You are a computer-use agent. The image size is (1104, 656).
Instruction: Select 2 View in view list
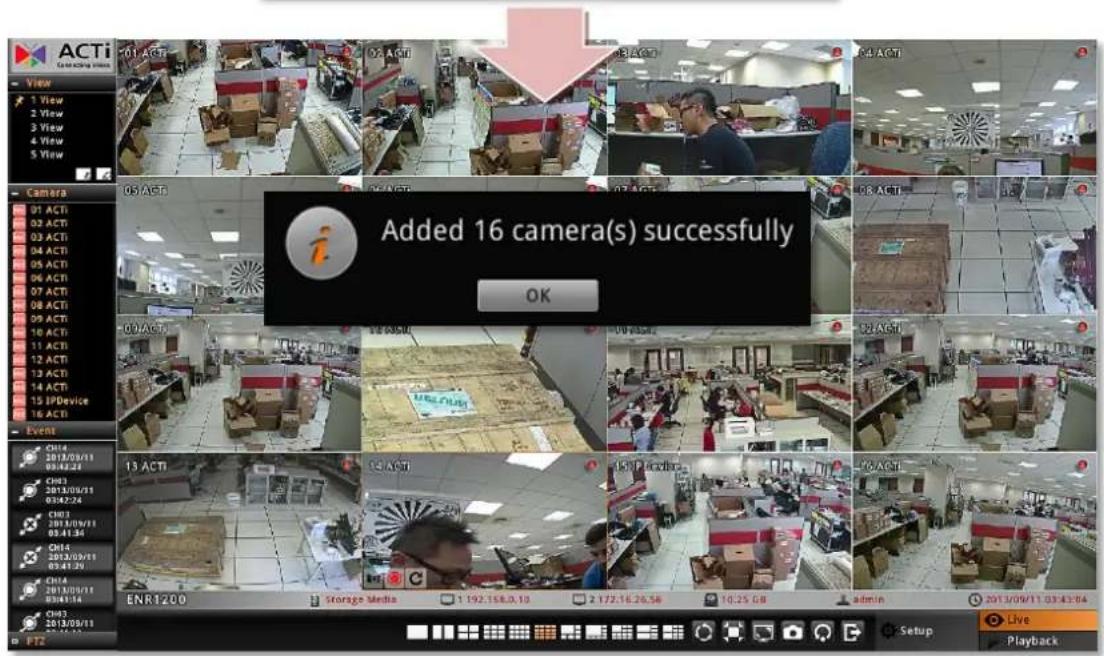pos(46,113)
